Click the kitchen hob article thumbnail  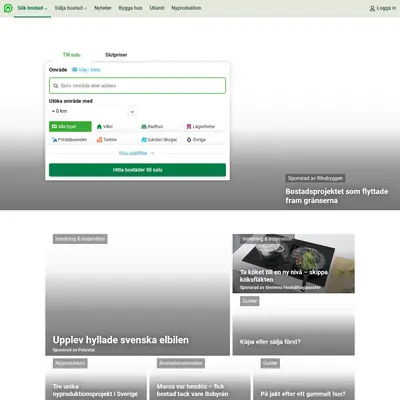tap(293, 263)
